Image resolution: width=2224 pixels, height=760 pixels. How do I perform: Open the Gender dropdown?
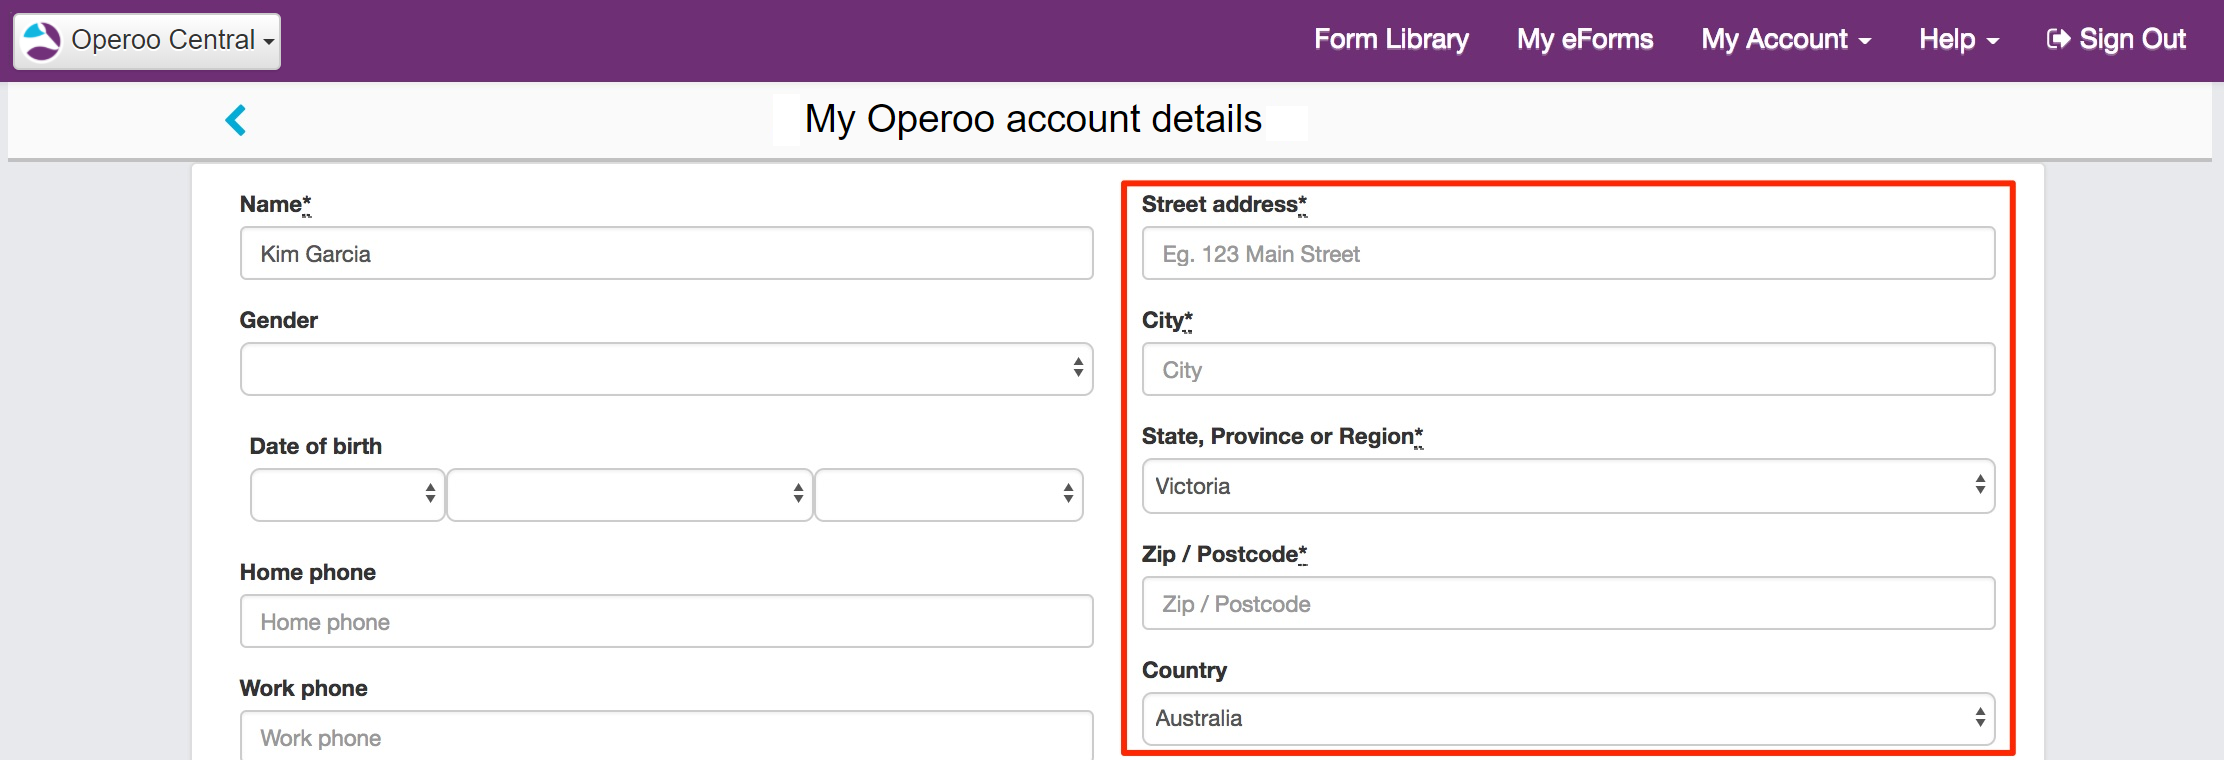tap(666, 369)
